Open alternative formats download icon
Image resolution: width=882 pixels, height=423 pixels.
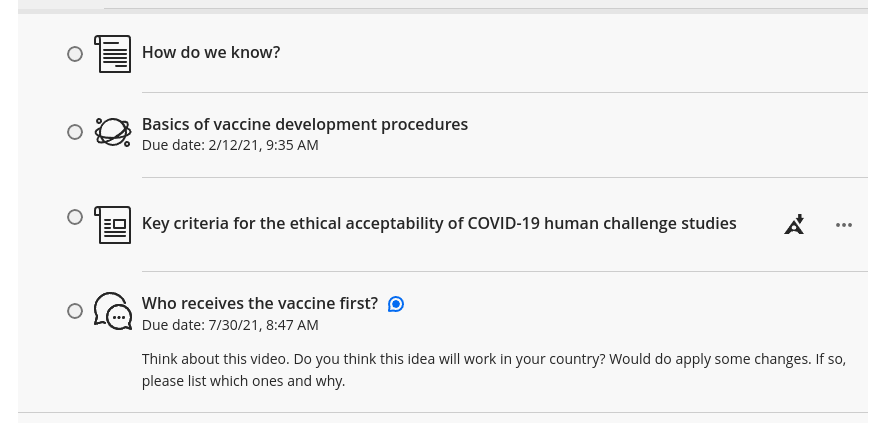[794, 224]
